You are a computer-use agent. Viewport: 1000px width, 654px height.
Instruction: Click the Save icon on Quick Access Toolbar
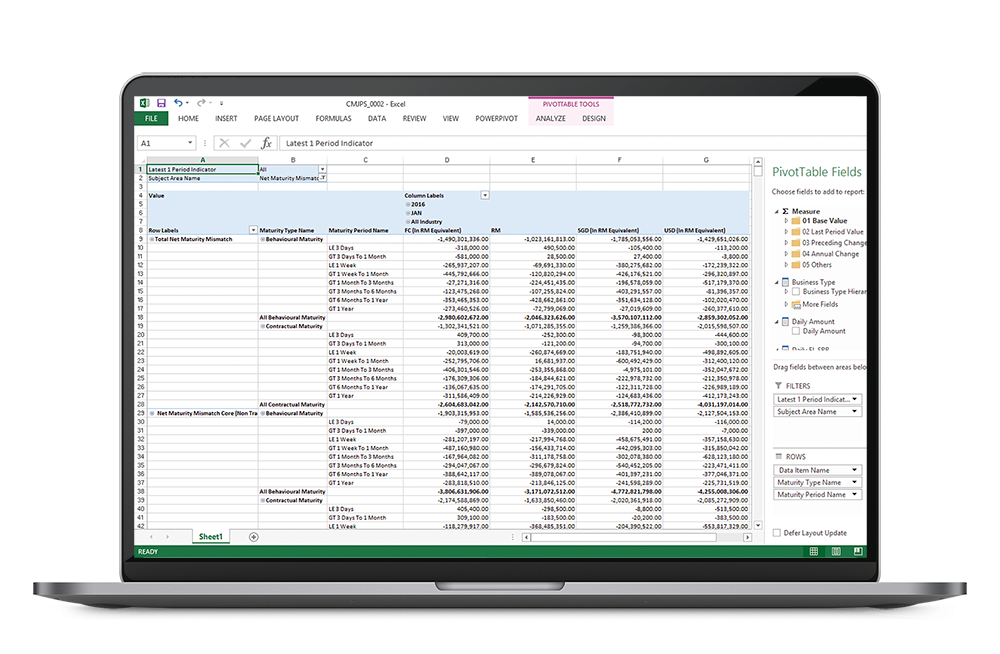point(161,101)
